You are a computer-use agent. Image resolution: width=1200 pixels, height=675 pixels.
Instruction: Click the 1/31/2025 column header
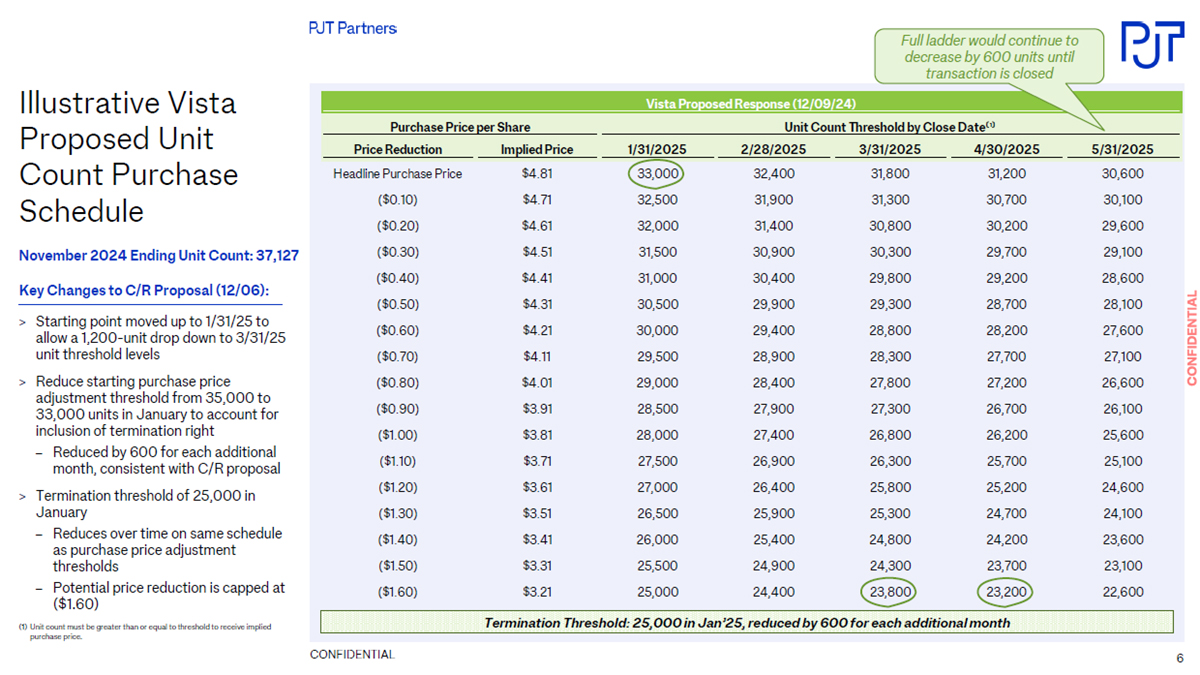(x=658, y=150)
